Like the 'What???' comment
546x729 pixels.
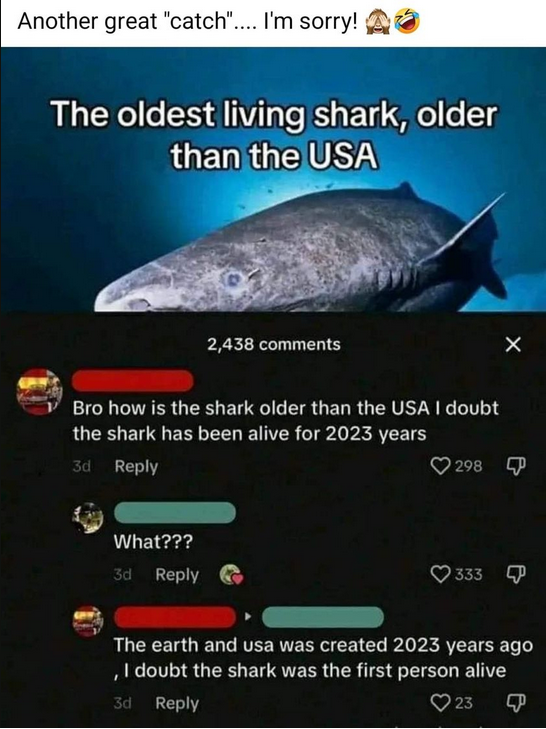[x=440, y=574]
